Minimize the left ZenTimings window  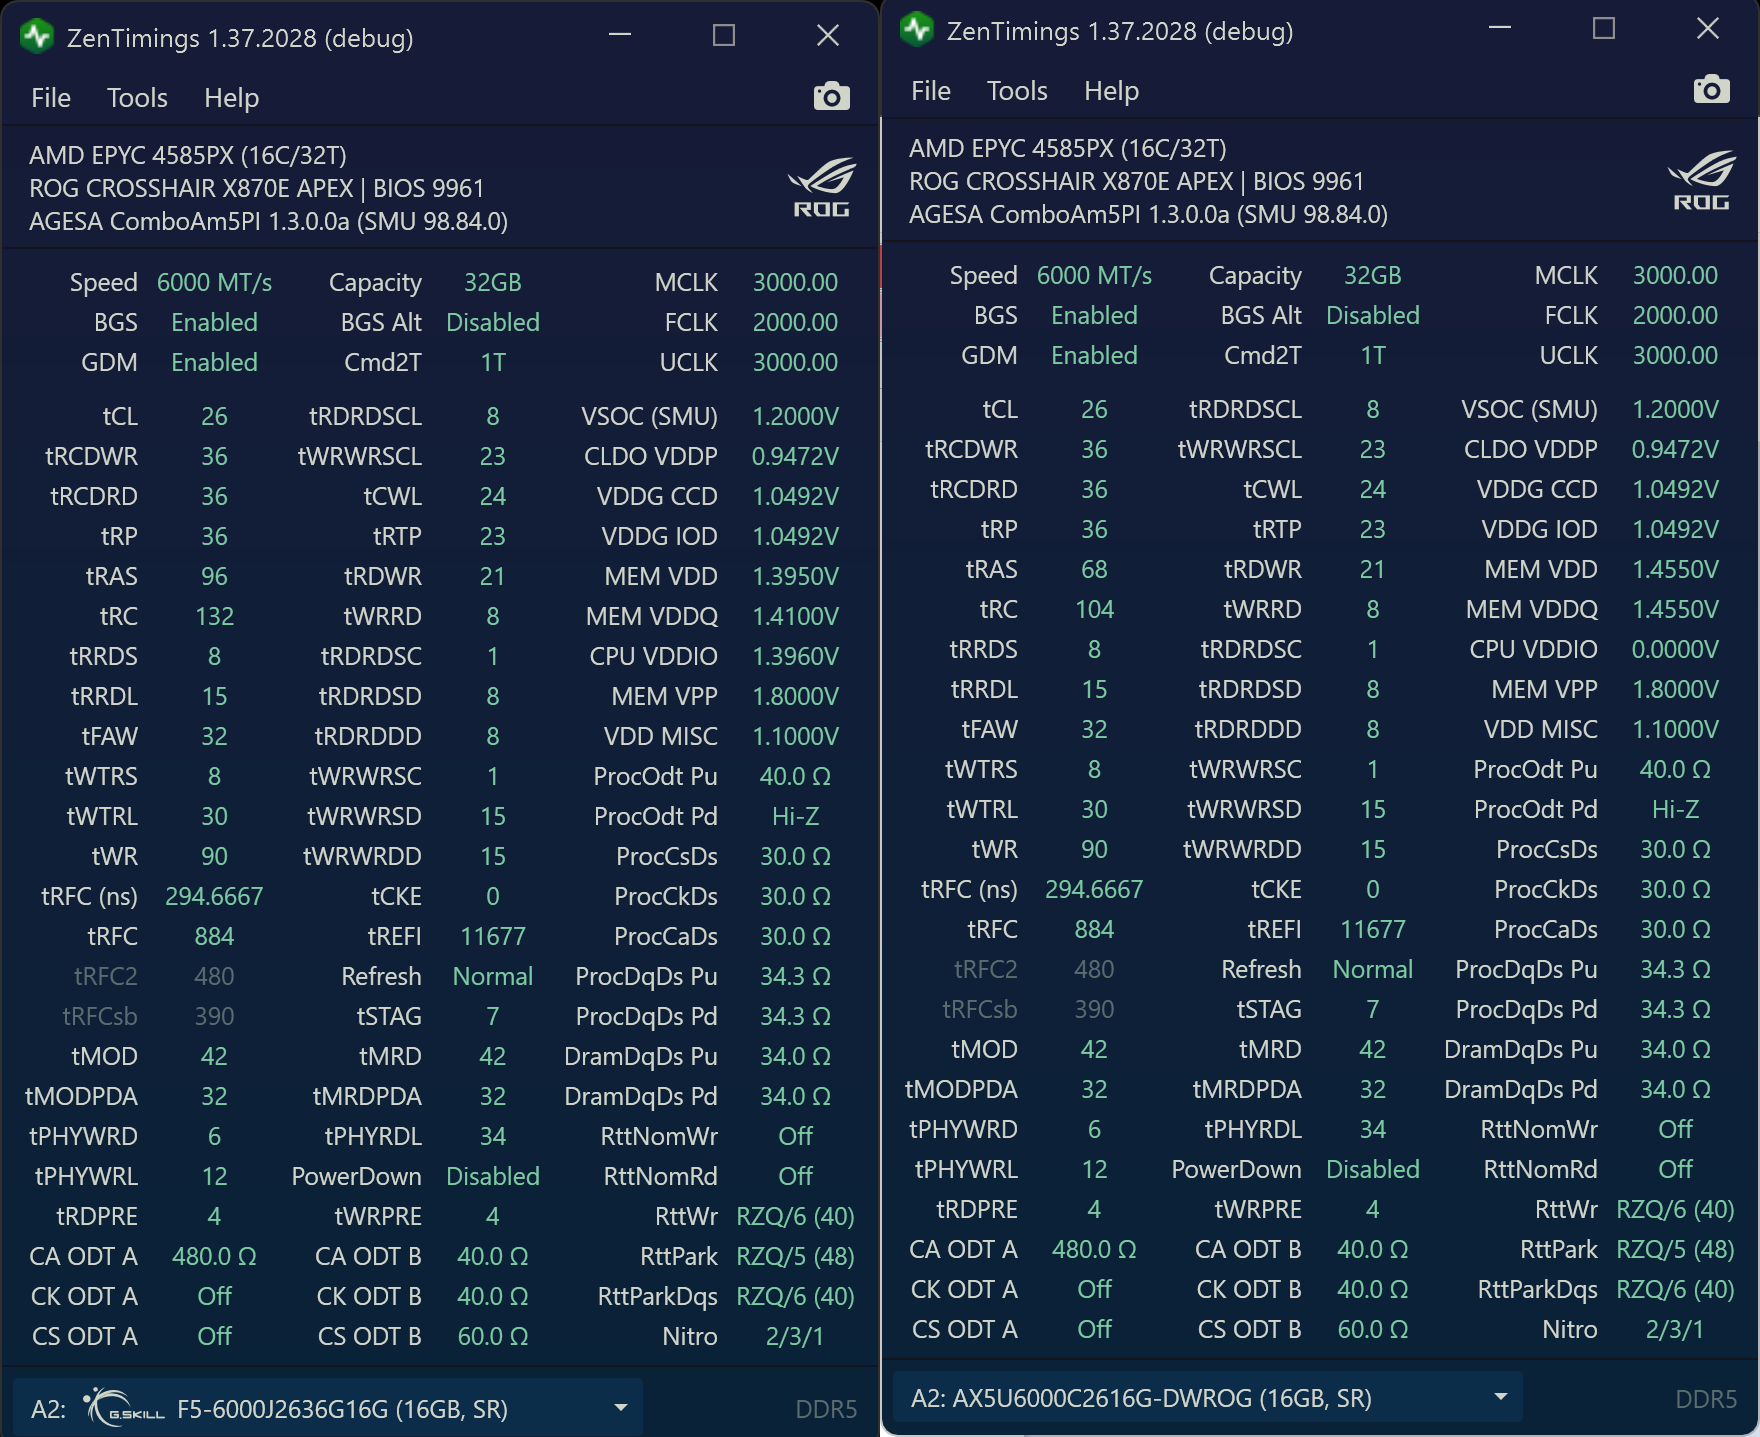(x=620, y=36)
